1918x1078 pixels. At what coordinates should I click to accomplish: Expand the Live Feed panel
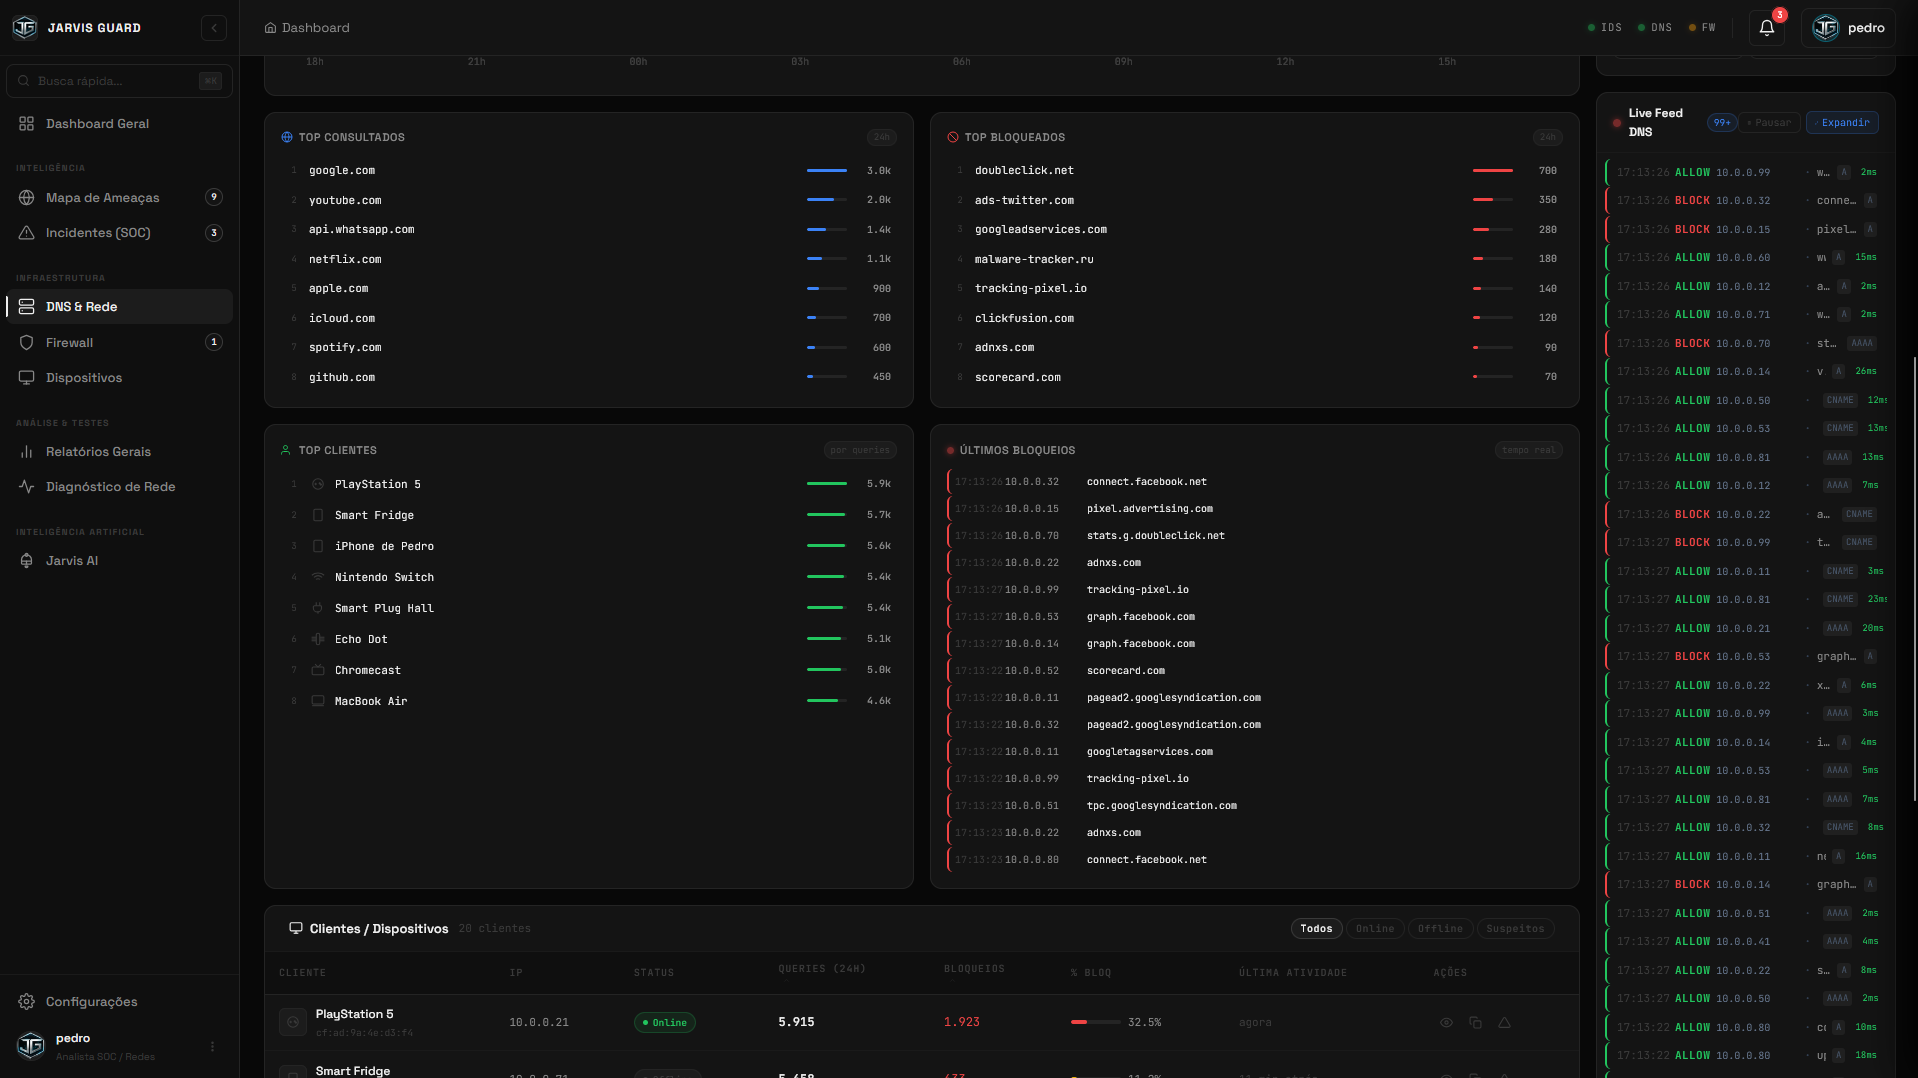(x=1842, y=122)
